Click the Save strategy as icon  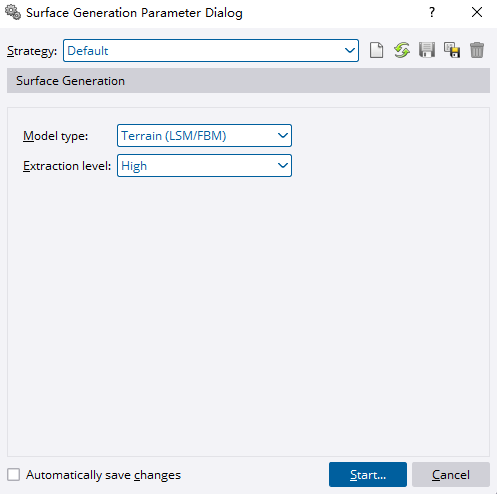point(452,51)
